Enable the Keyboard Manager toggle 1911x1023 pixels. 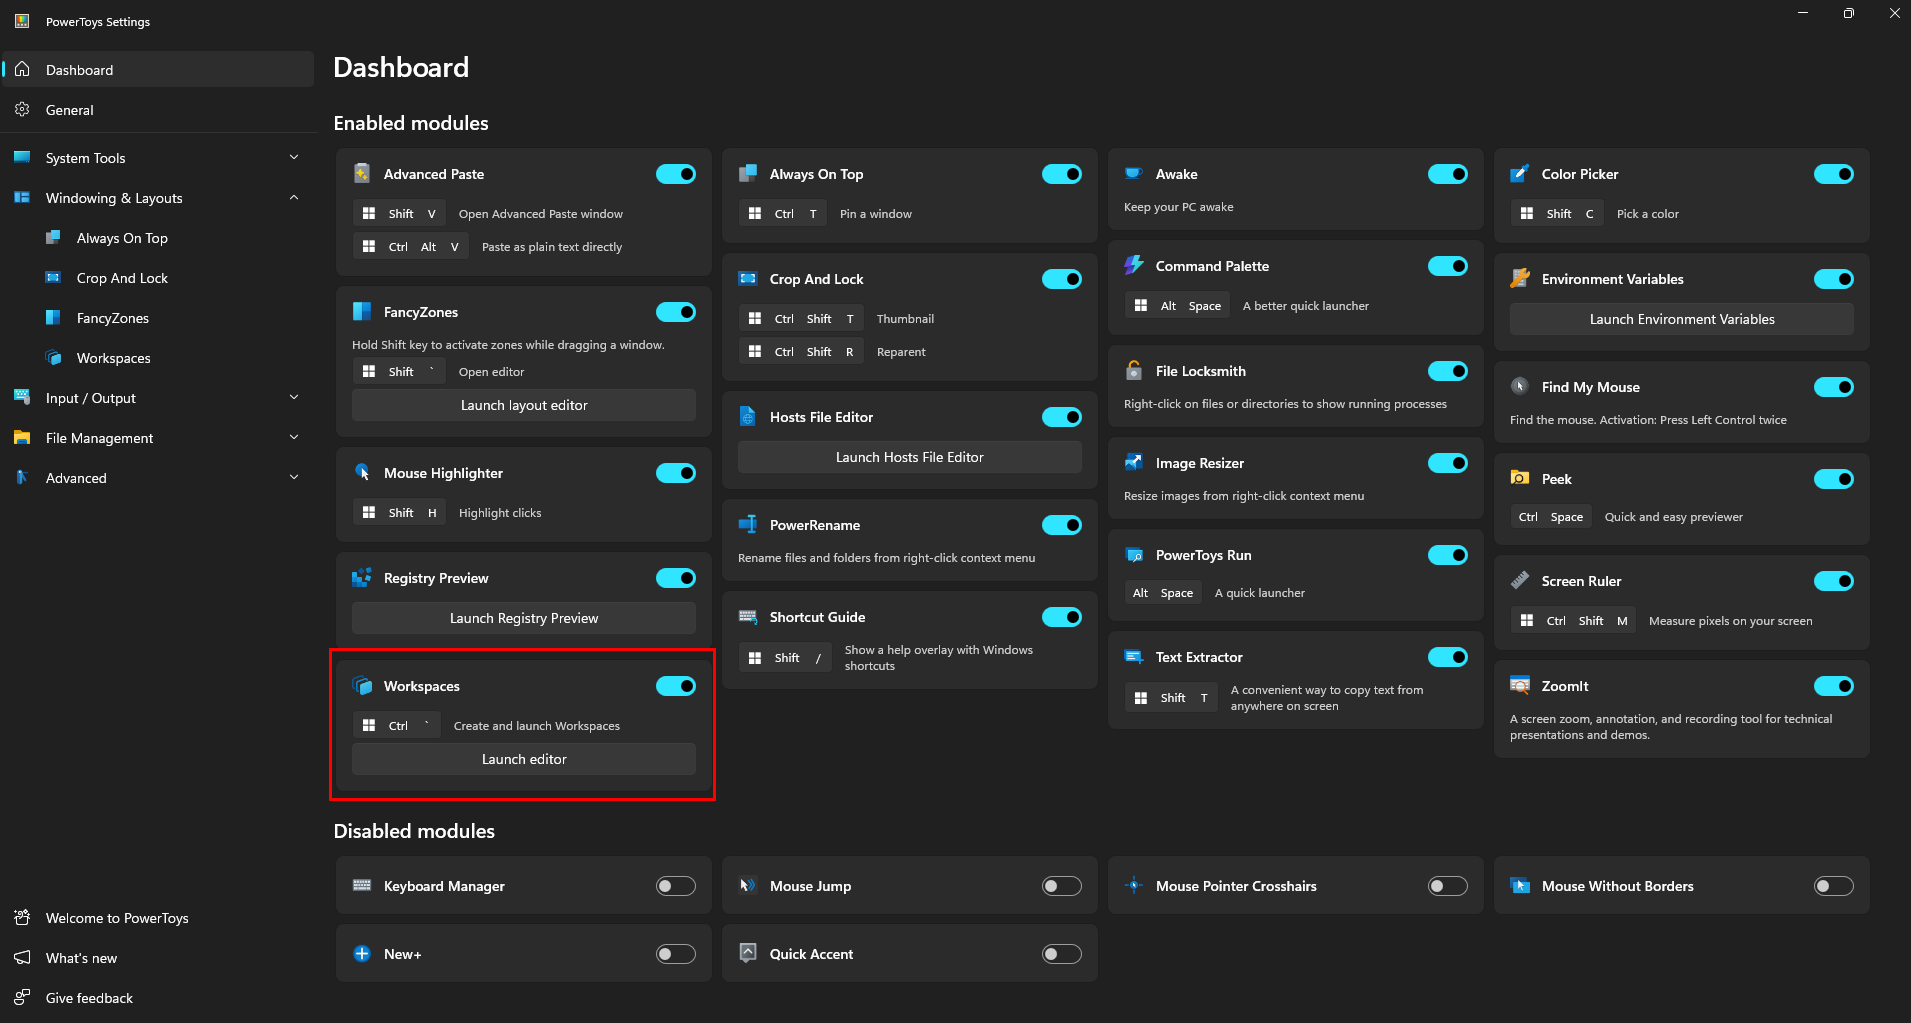[x=676, y=886]
